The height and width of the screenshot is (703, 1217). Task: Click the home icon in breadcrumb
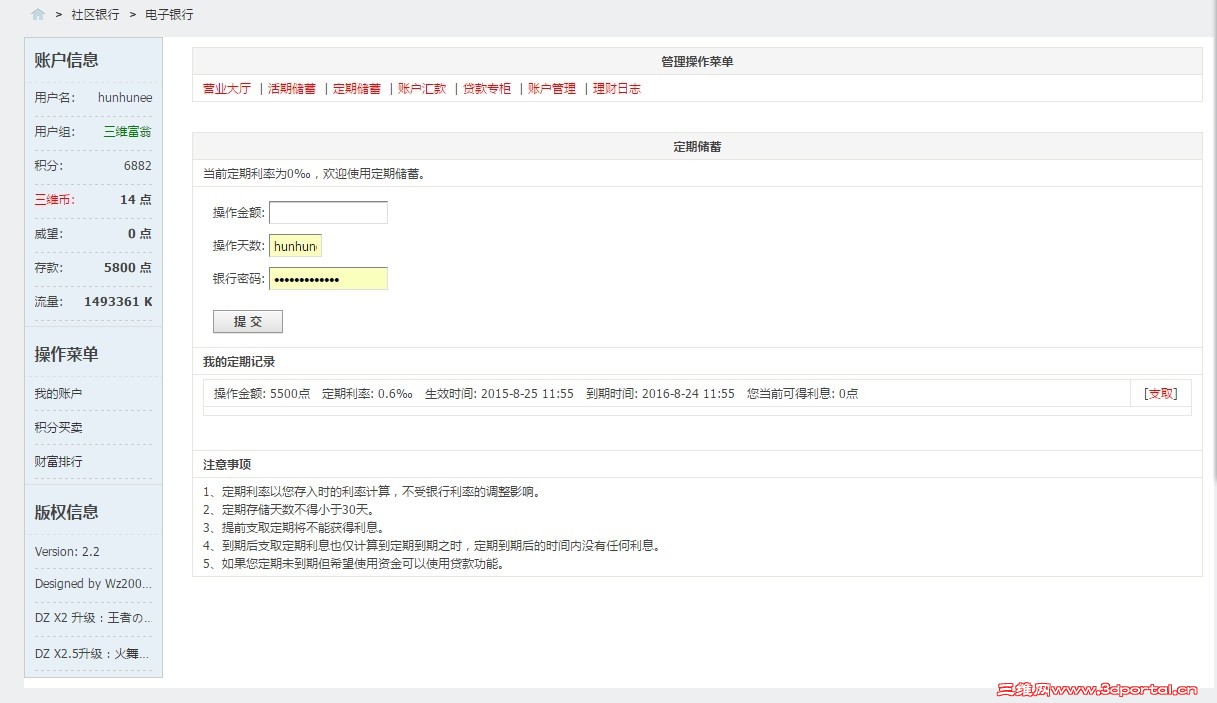pyautogui.click(x=38, y=14)
